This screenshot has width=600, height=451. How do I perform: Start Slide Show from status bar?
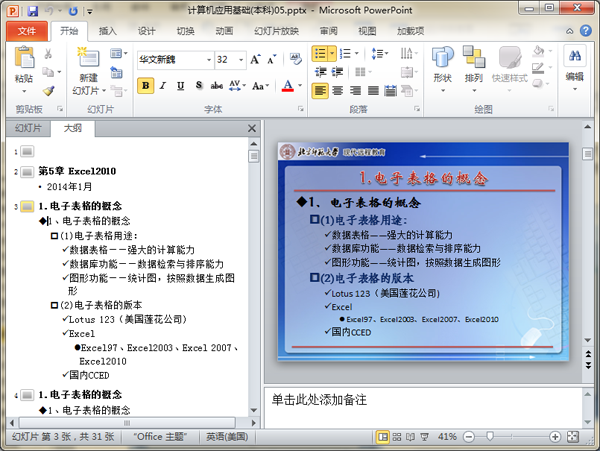click(x=424, y=436)
